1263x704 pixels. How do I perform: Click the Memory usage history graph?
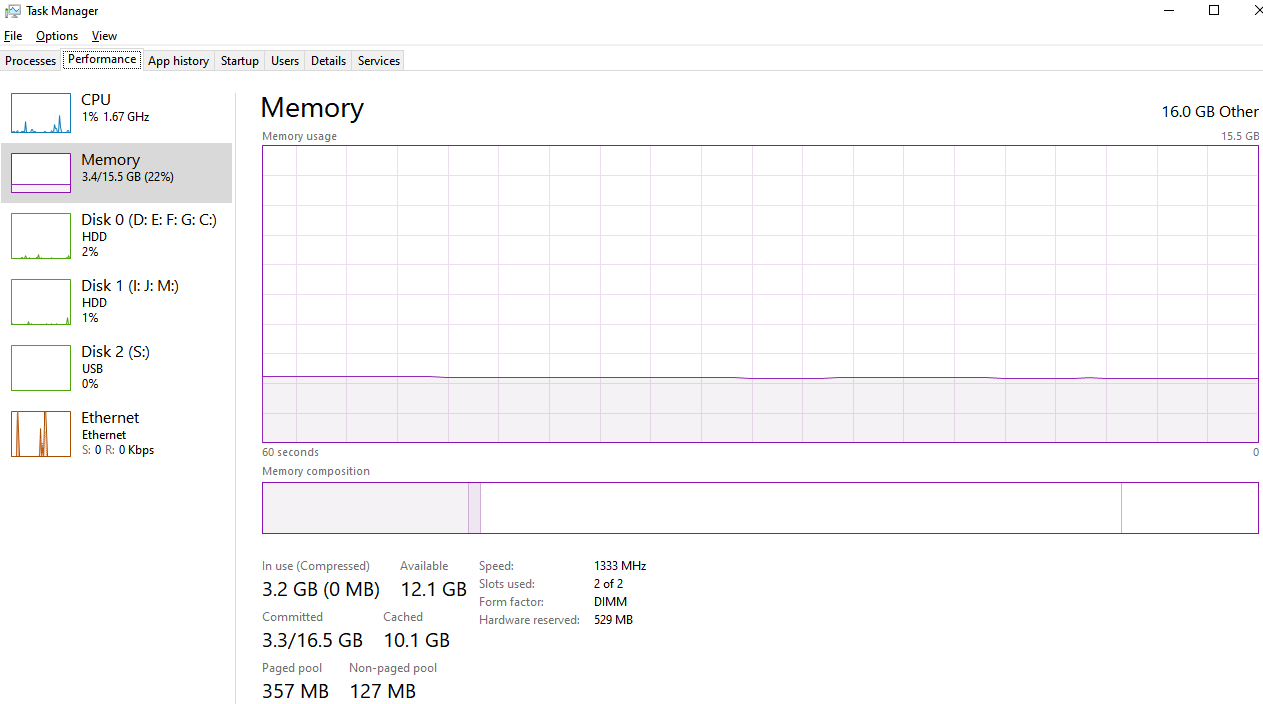click(x=760, y=293)
